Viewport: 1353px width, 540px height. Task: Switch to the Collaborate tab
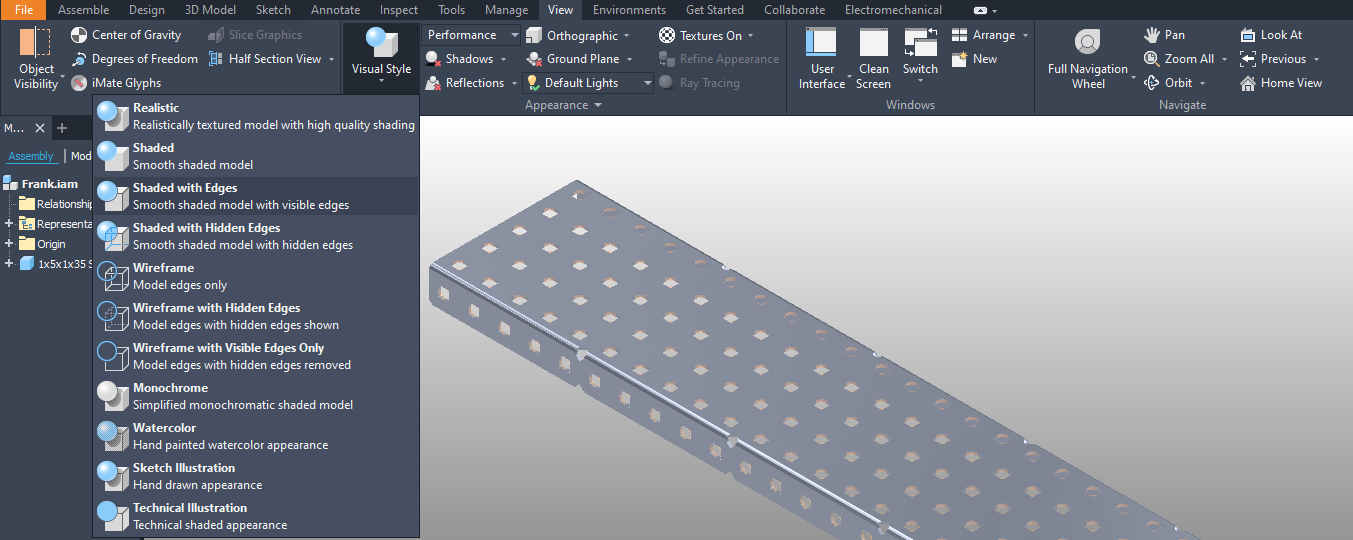point(794,10)
